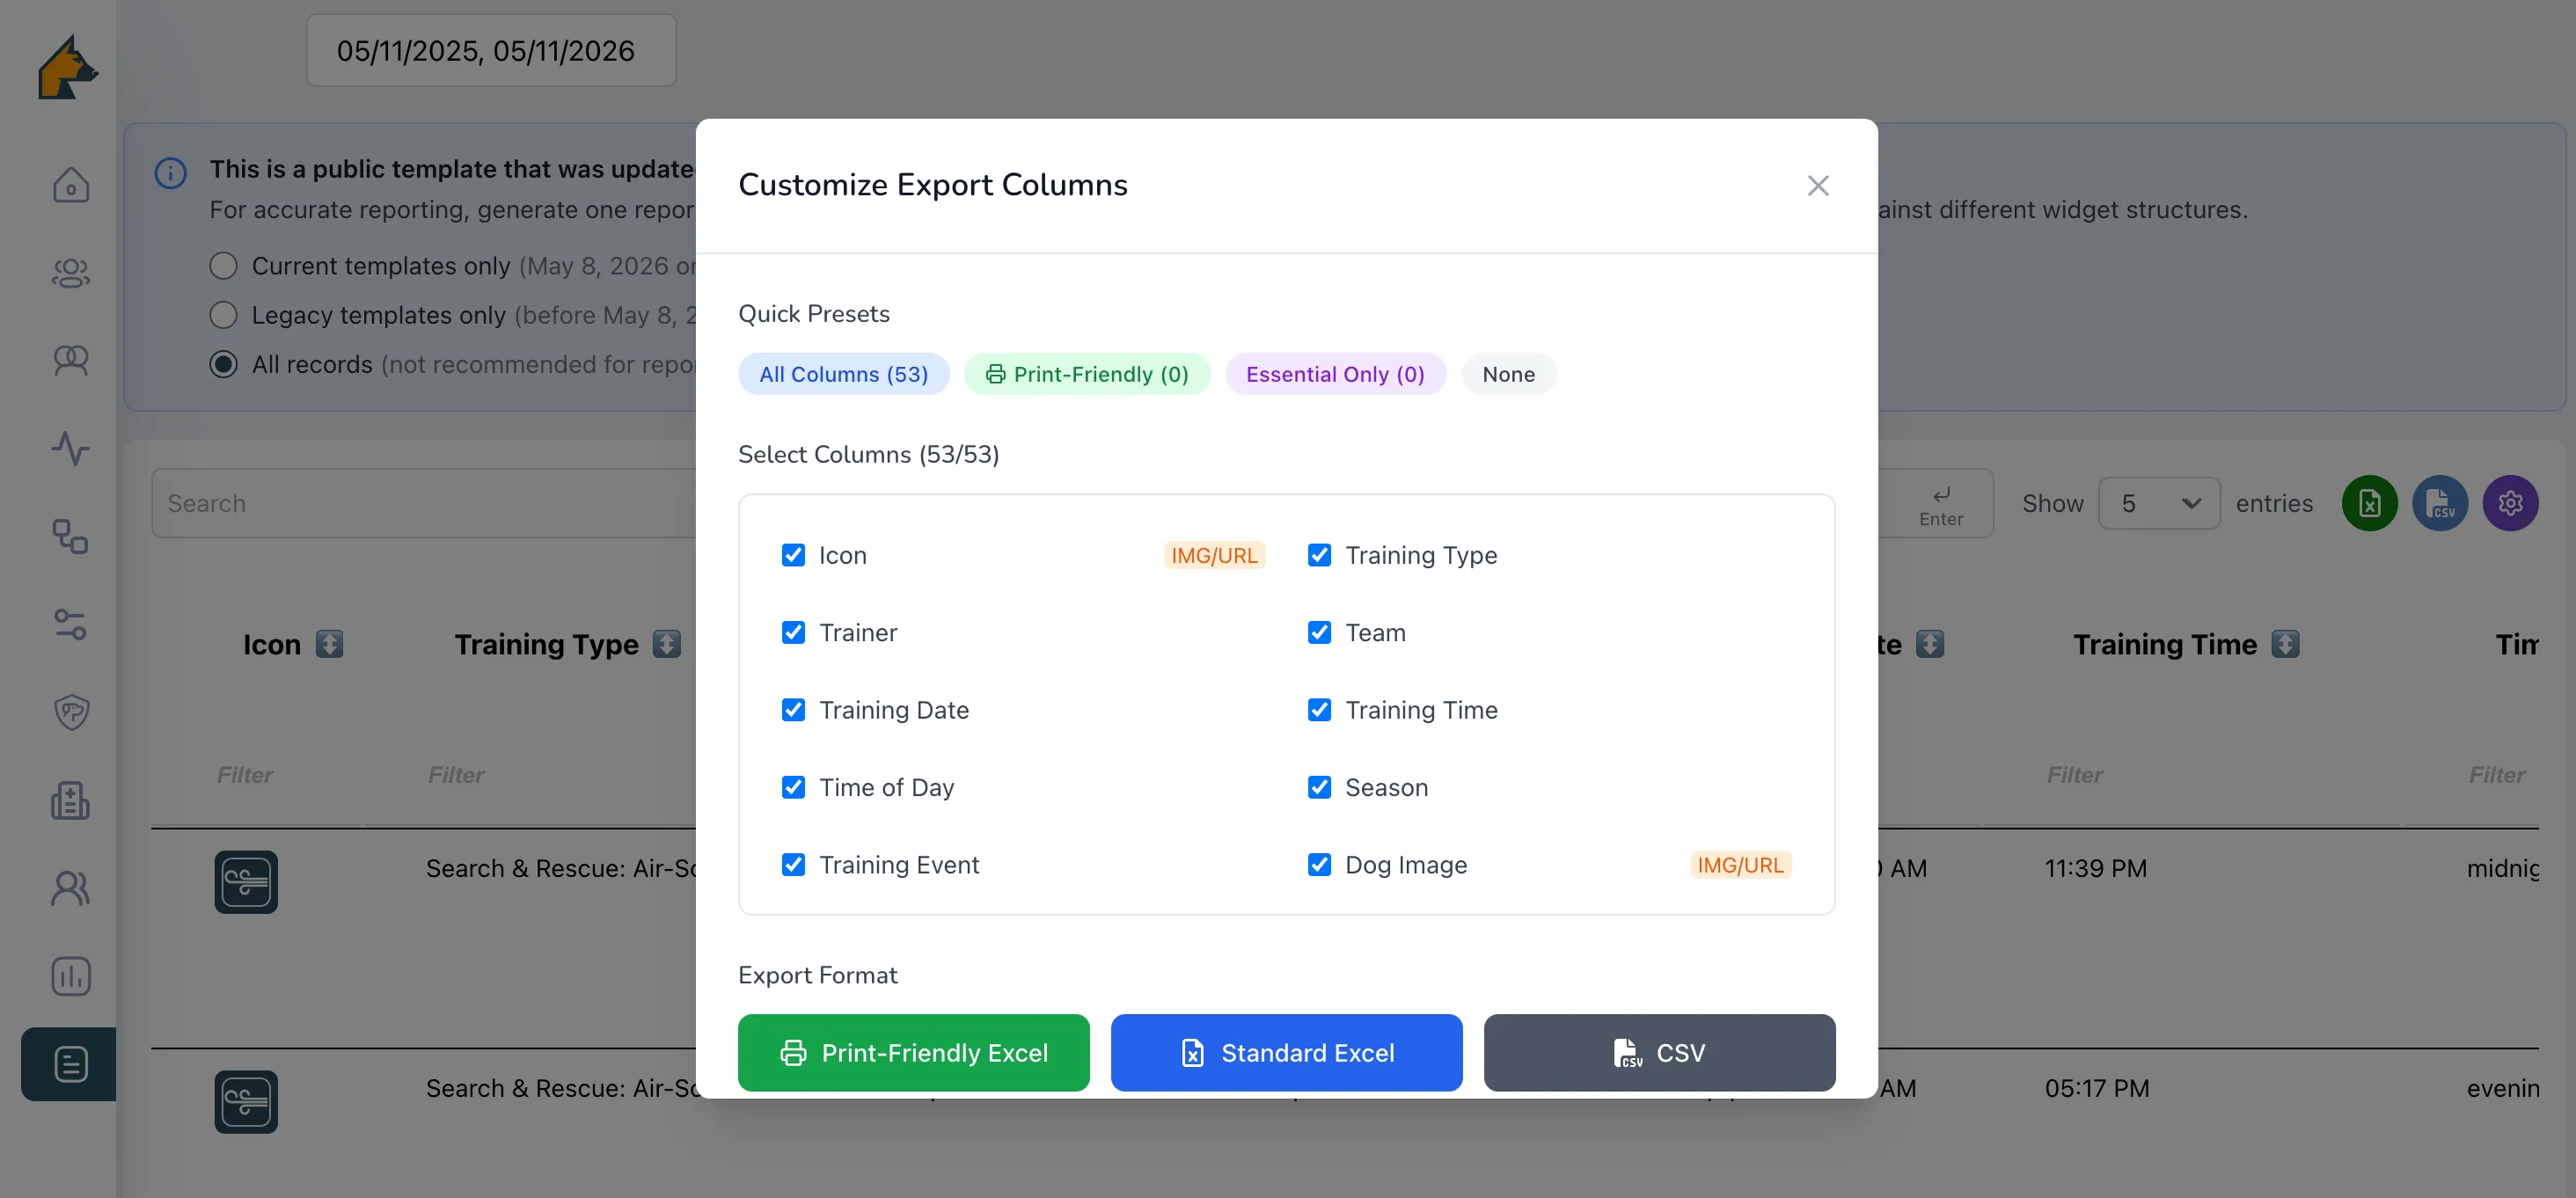Open the Home sidebar icon

[x=70, y=185]
